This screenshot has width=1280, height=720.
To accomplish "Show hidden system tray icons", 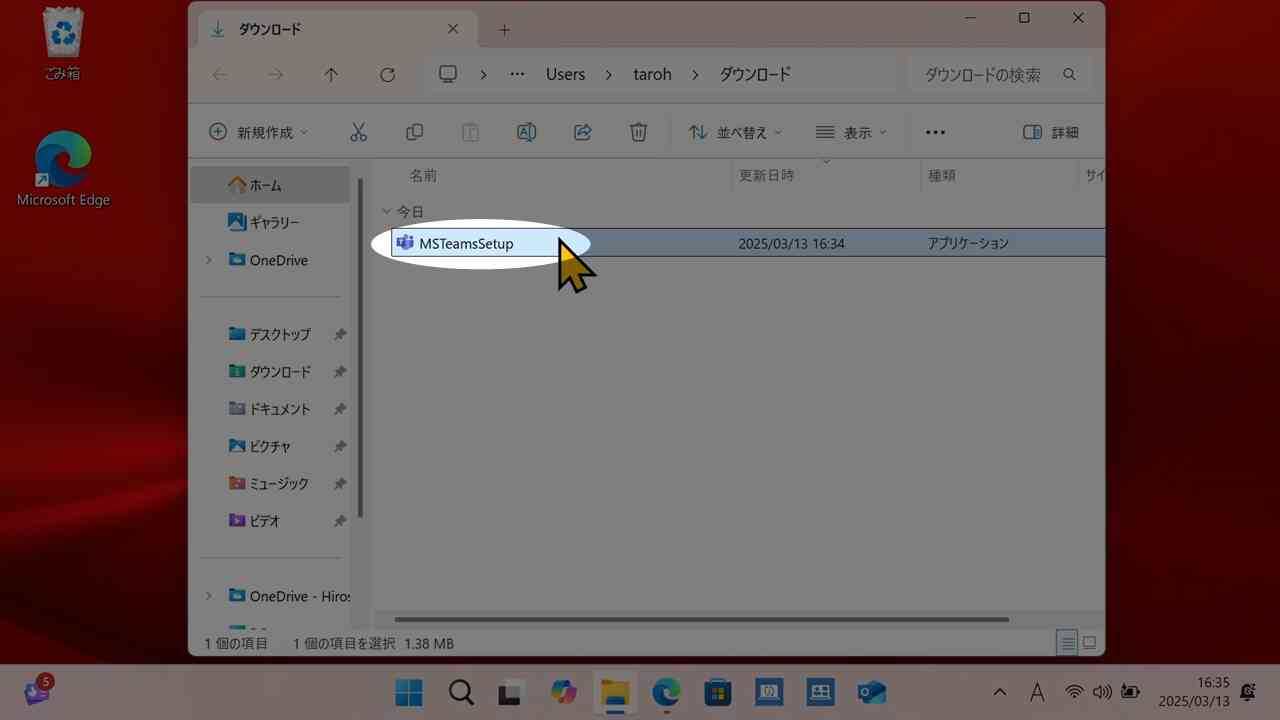I will (x=1000, y=692).
